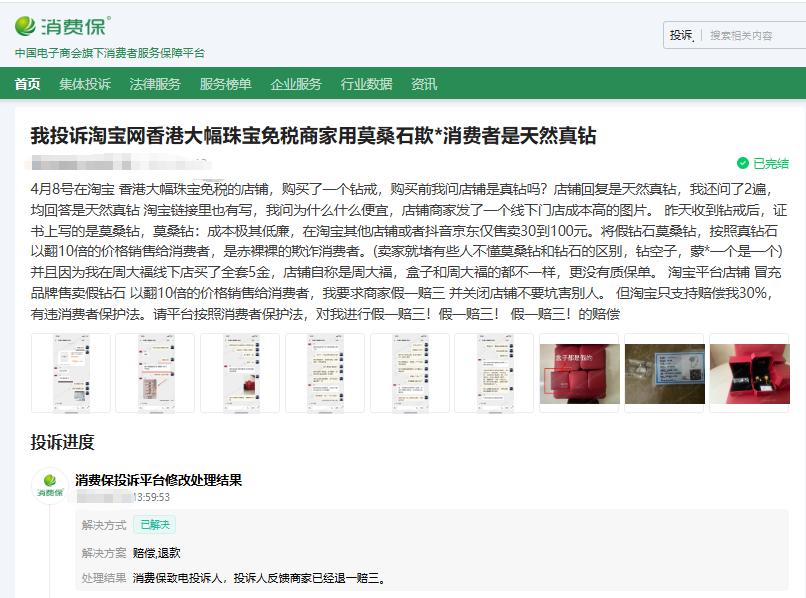Click the green 已完结 checkmark status icon
The image size is (806, 598).
click(x=742, y=163)
